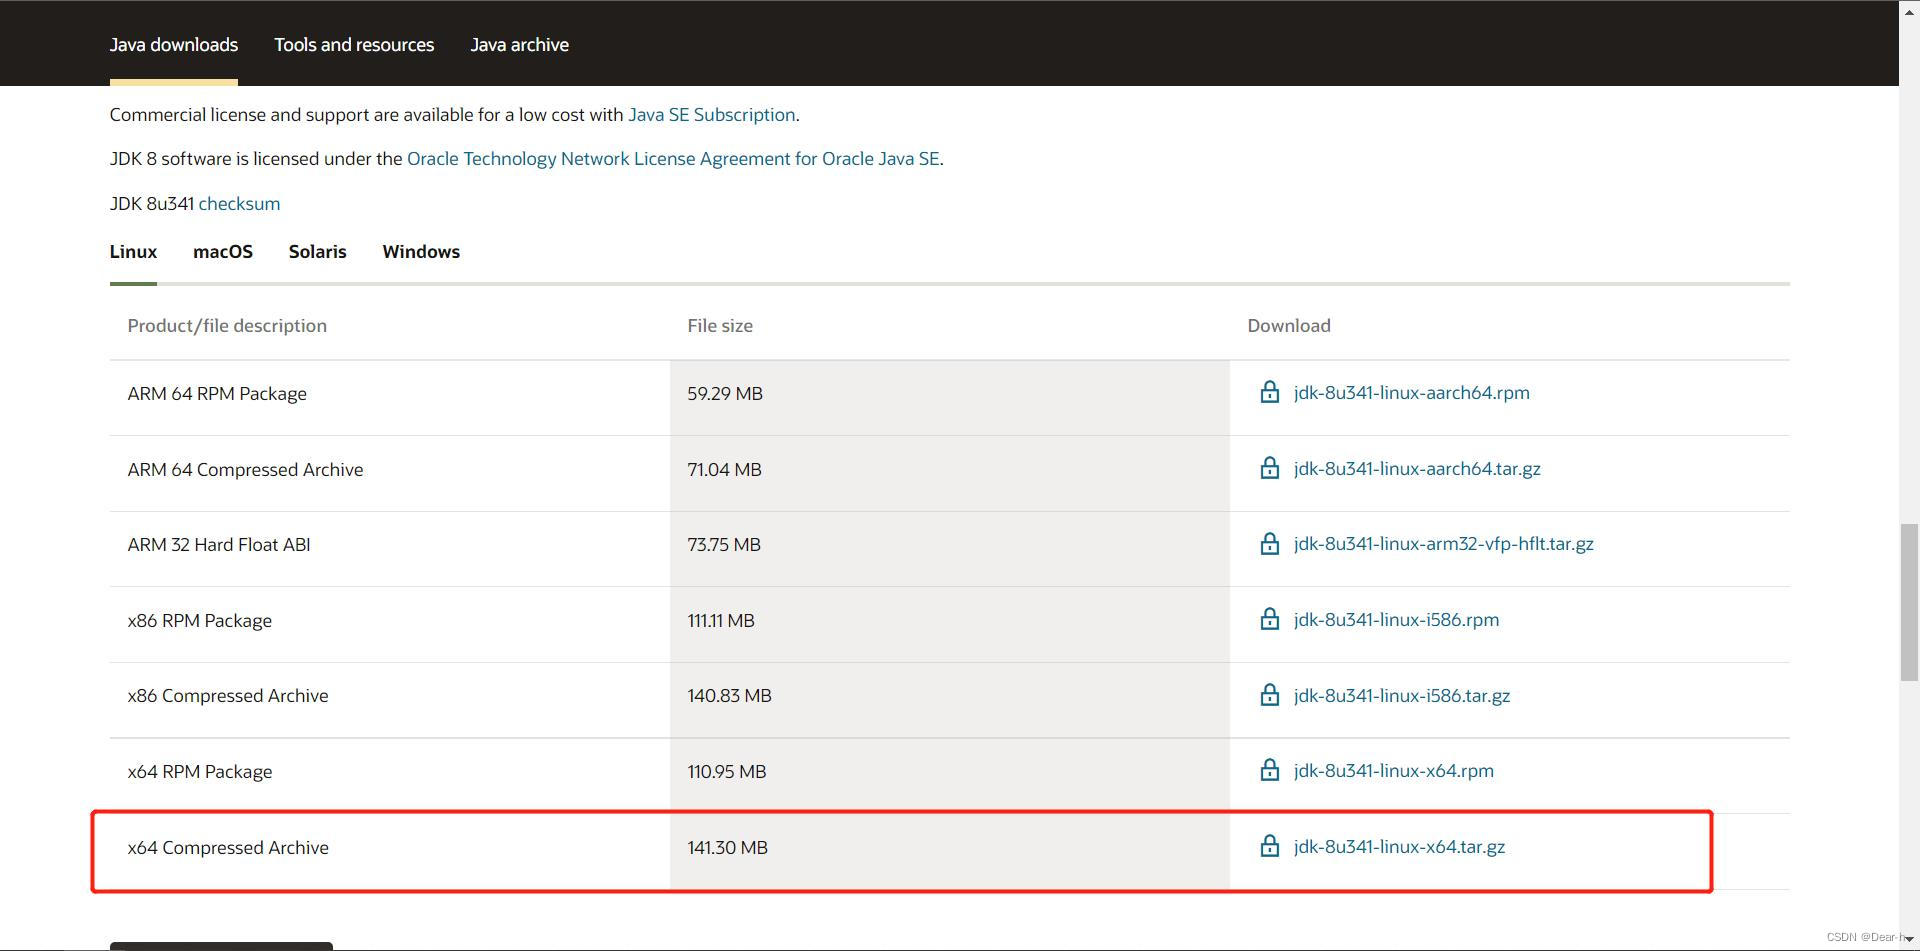Screen dimensions: 1920x951
Task: Click the ARM 64 RPM Package description
Action: tap(217, 394)
